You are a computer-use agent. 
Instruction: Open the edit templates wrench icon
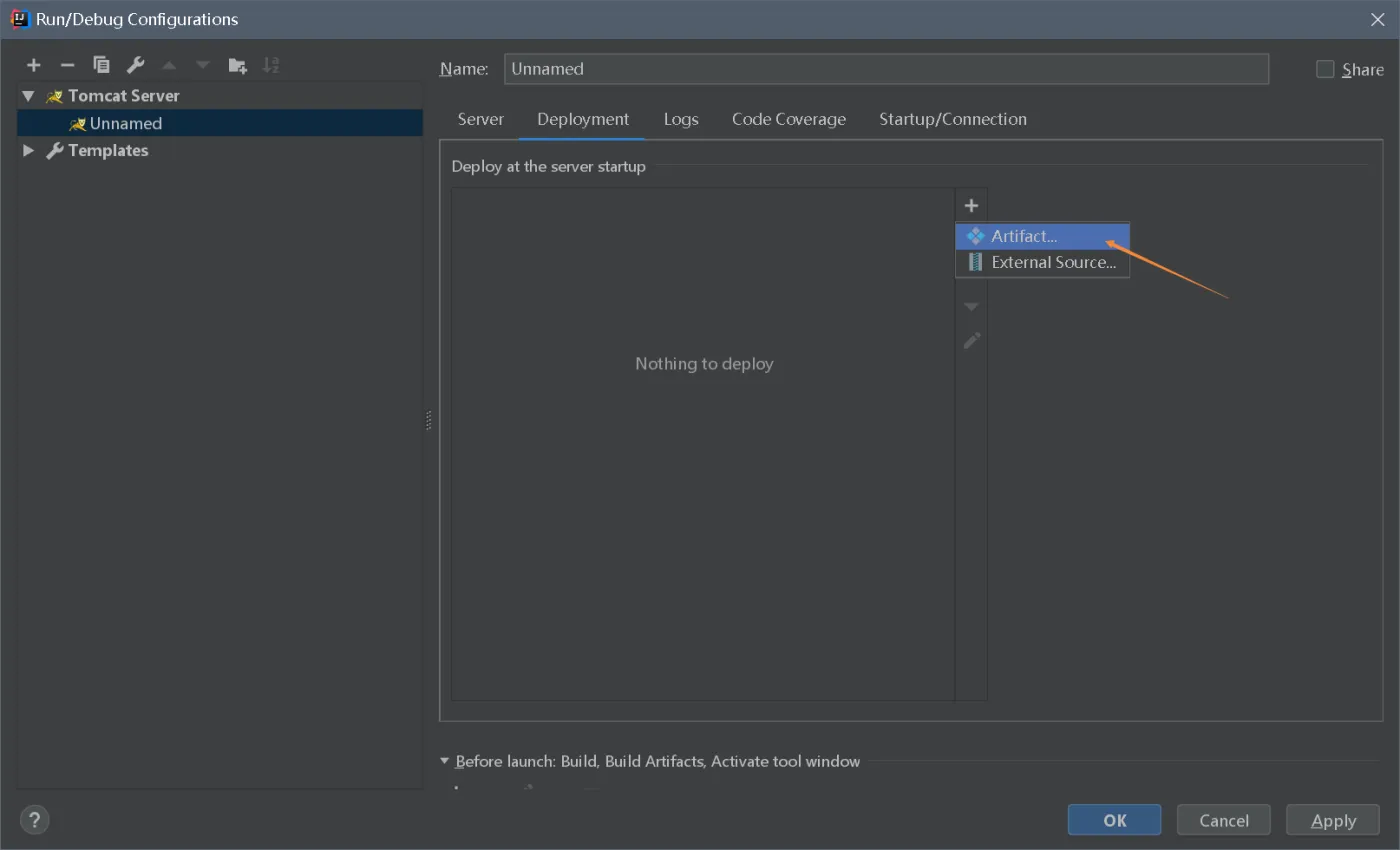tap(135, 65)
